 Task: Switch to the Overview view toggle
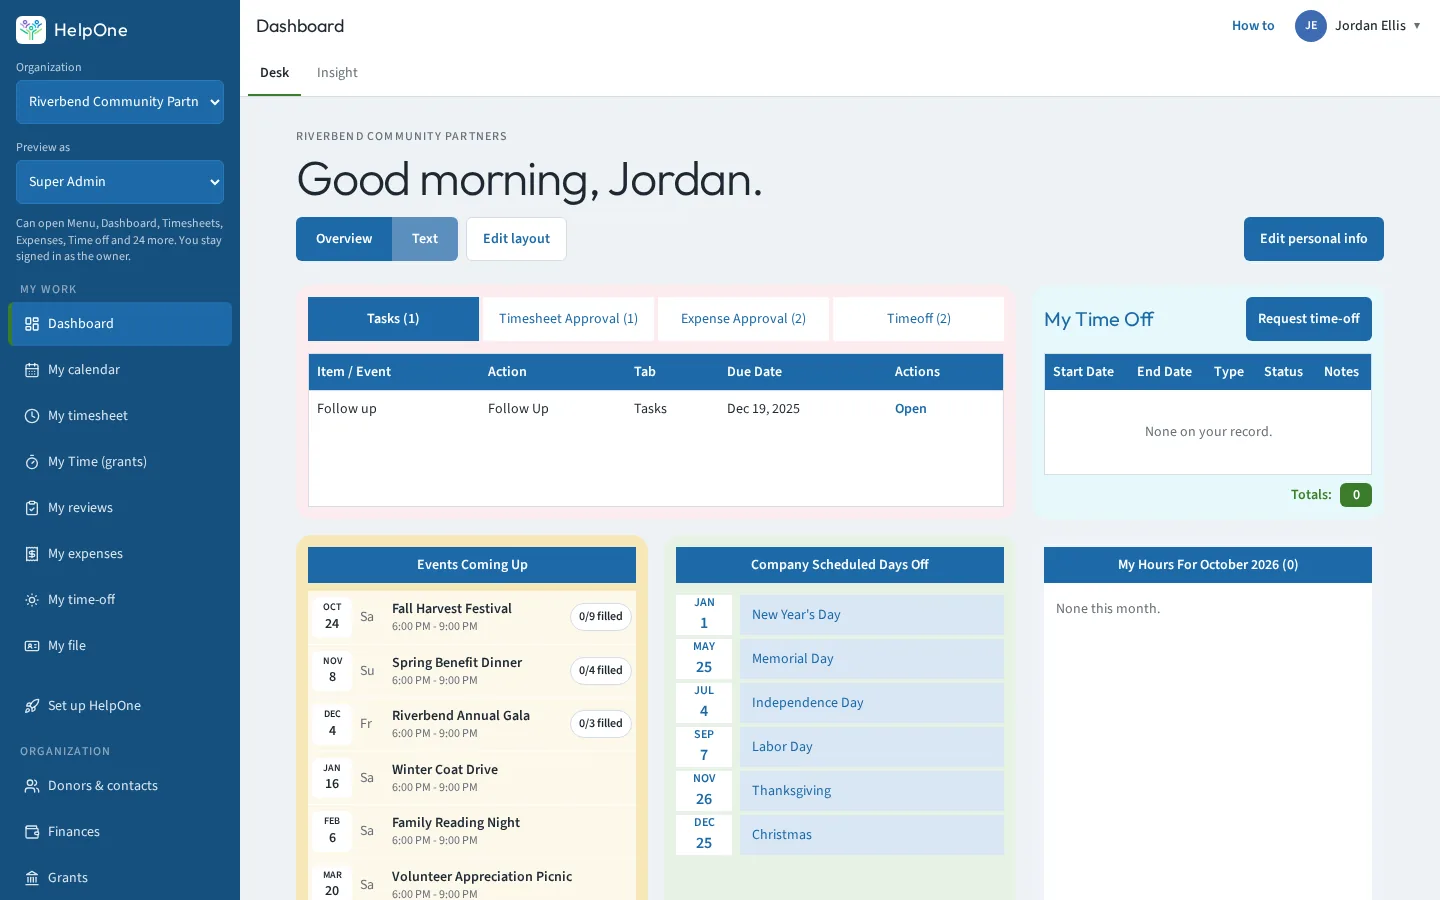click(x=344, y=239)
